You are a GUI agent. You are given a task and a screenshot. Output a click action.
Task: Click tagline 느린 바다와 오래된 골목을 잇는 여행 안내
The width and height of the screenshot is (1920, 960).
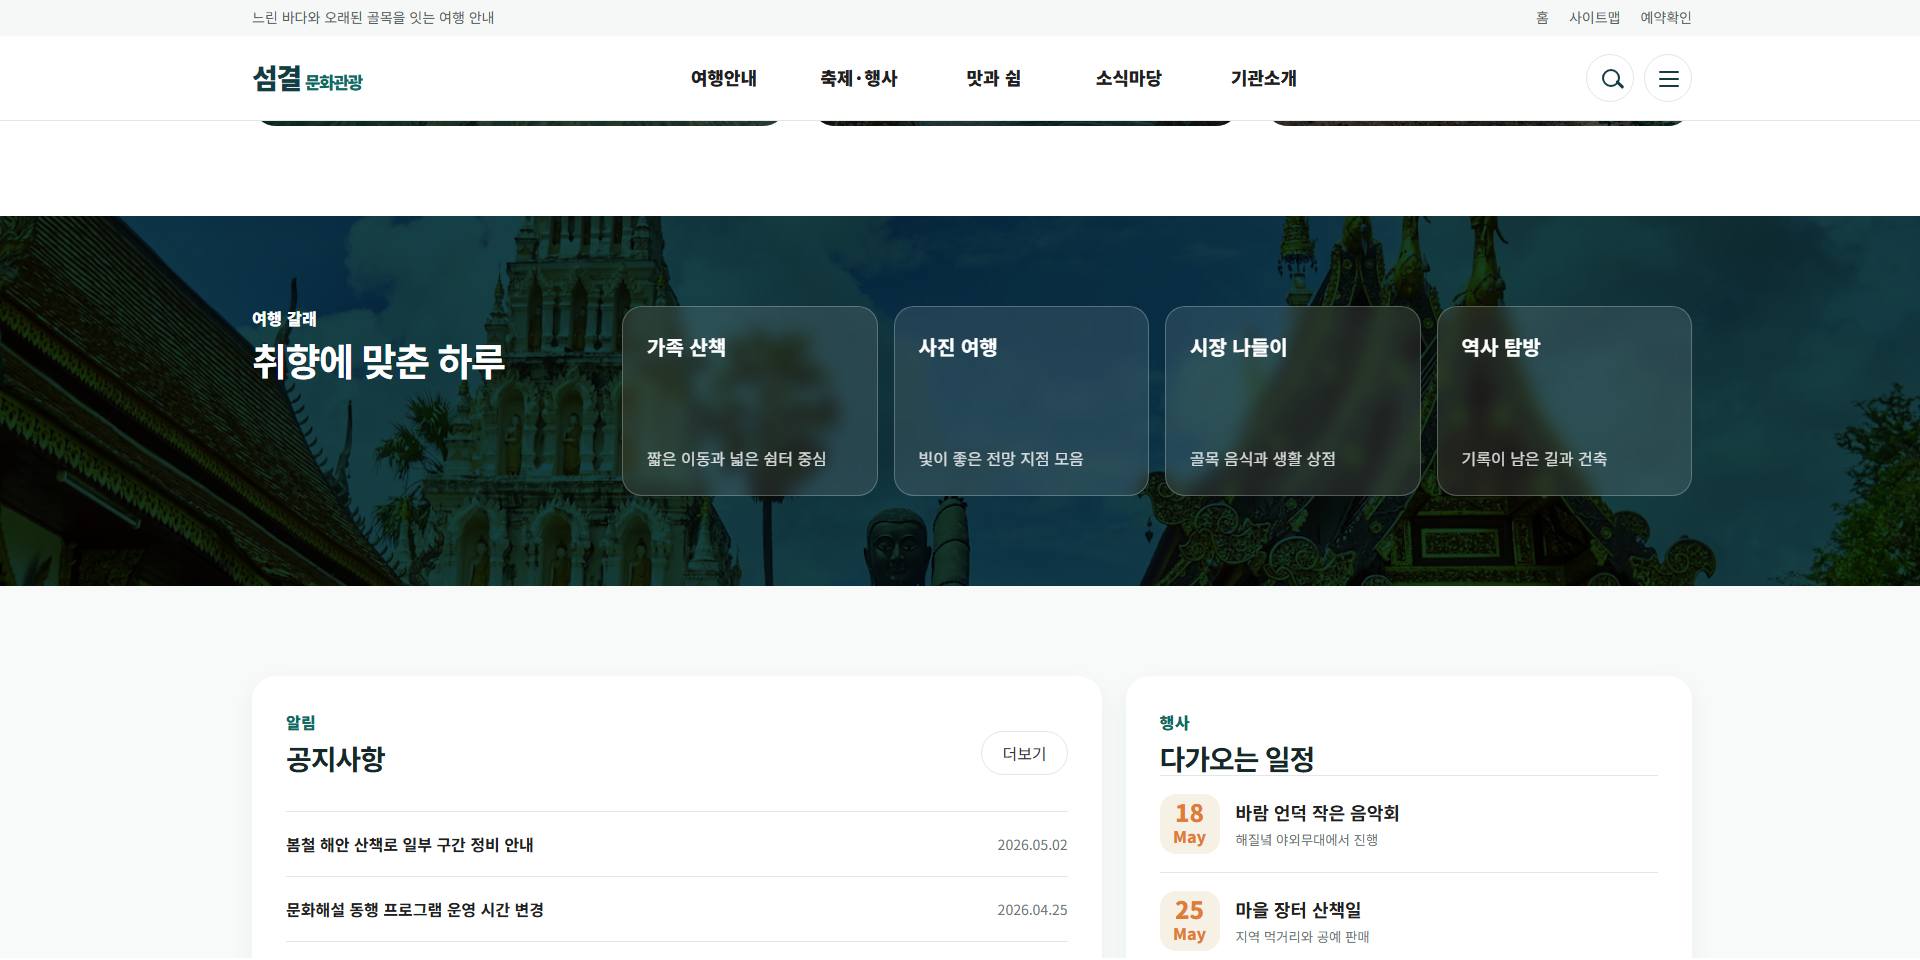pos(373,18)
